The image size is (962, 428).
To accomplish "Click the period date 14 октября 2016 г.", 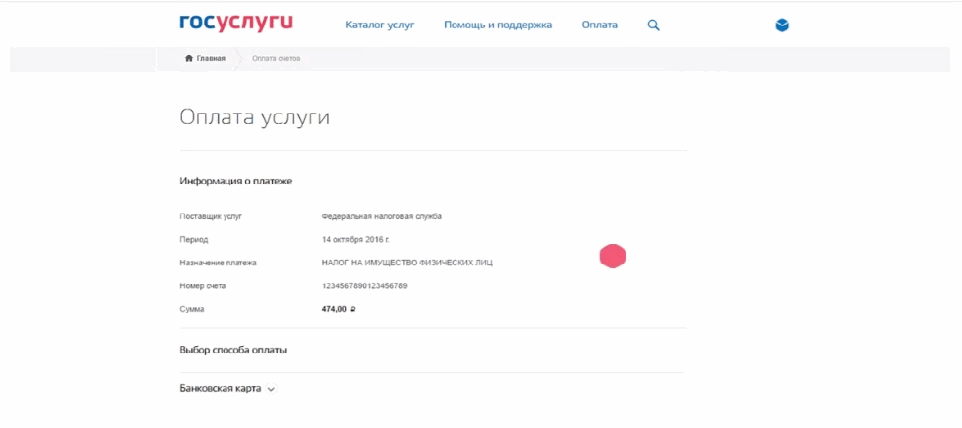I will point(355,239).
